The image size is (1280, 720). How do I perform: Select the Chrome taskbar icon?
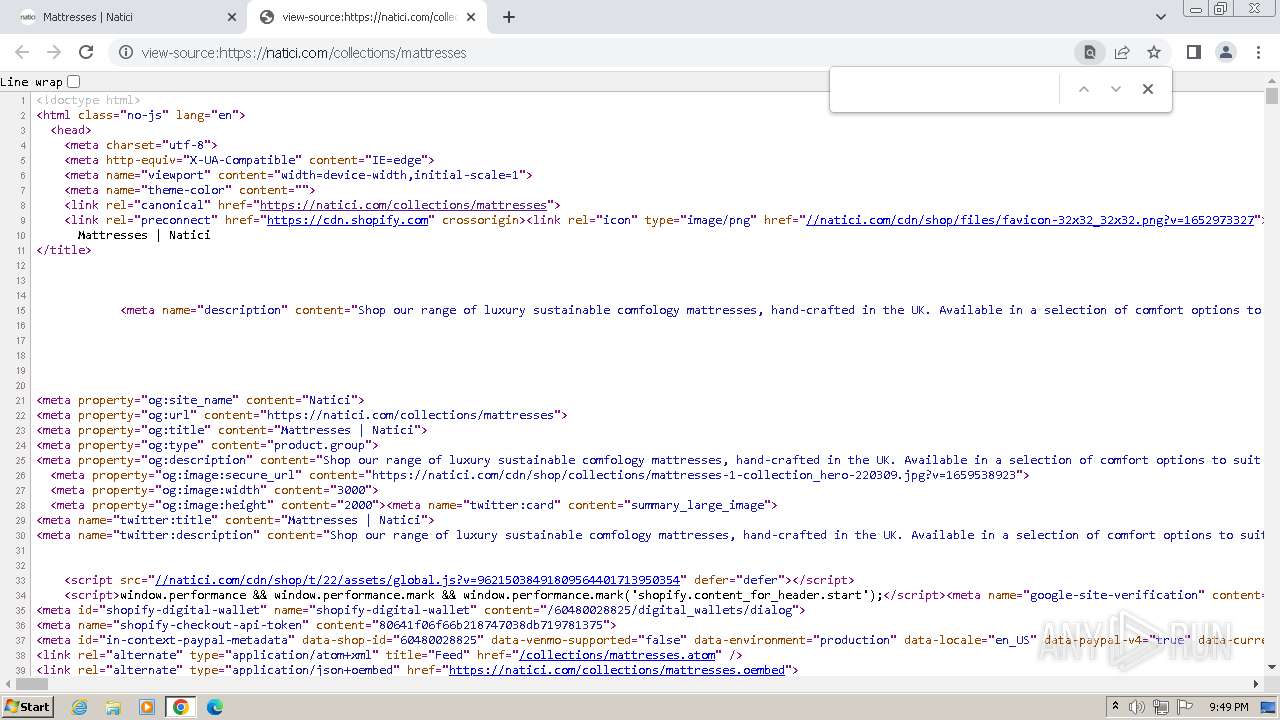click(x=181, y=707)
